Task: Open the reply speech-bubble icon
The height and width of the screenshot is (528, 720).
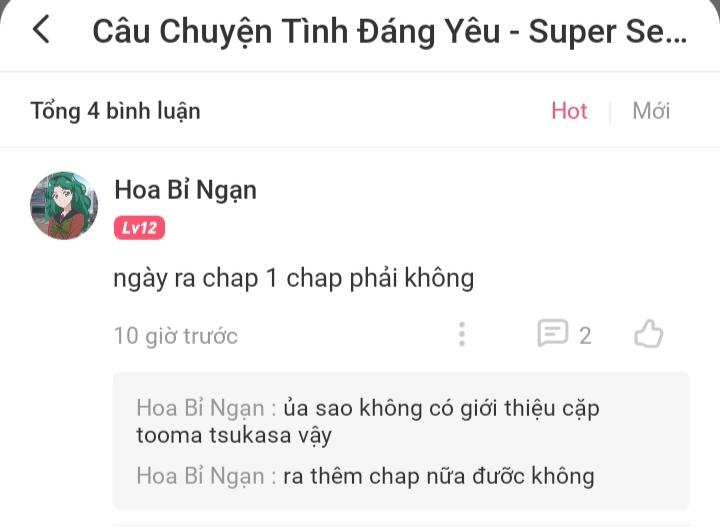Action: (552, 333)
